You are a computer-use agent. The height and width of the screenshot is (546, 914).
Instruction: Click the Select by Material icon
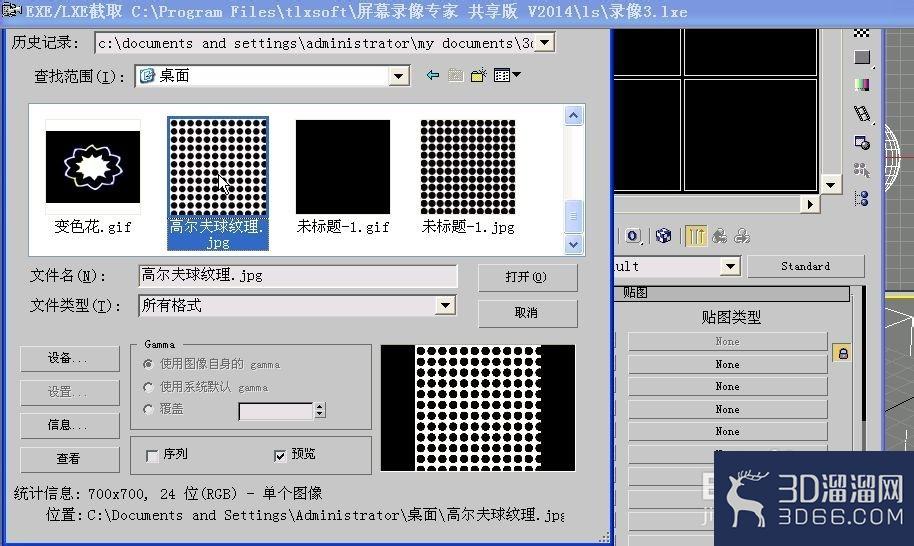pos(862,170)
